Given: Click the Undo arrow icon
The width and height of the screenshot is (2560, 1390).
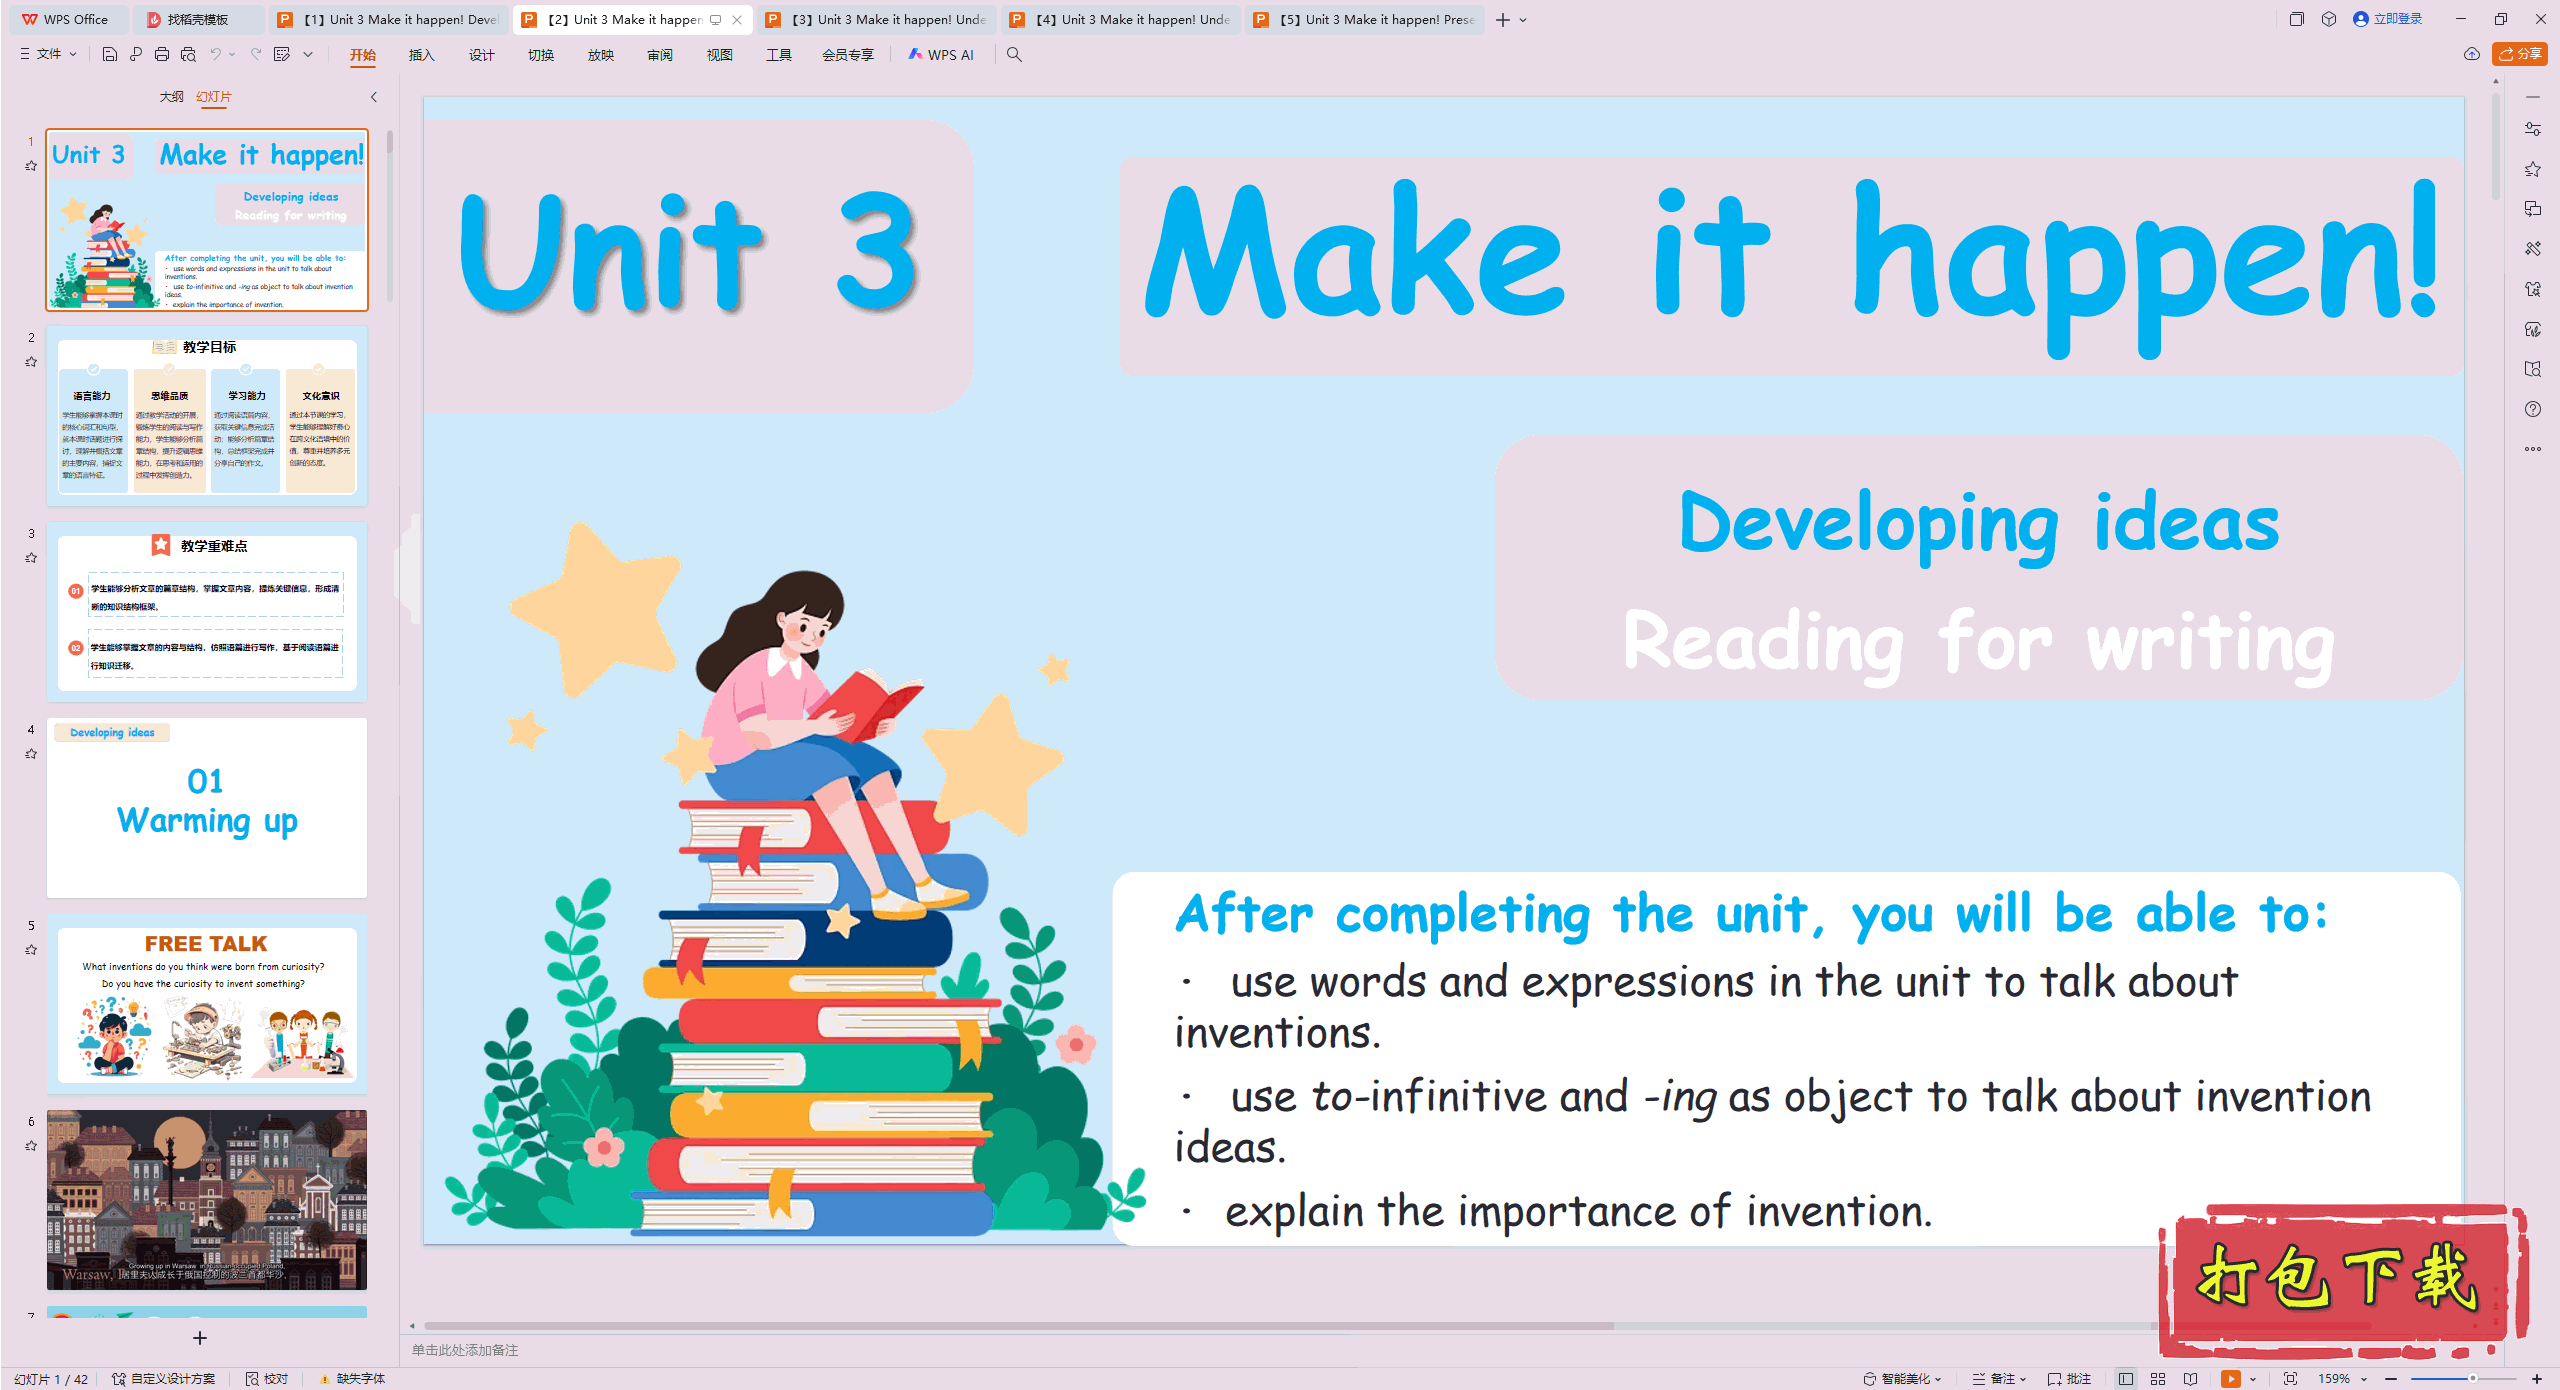Looking at the screenshot, I should pos(215,54).
